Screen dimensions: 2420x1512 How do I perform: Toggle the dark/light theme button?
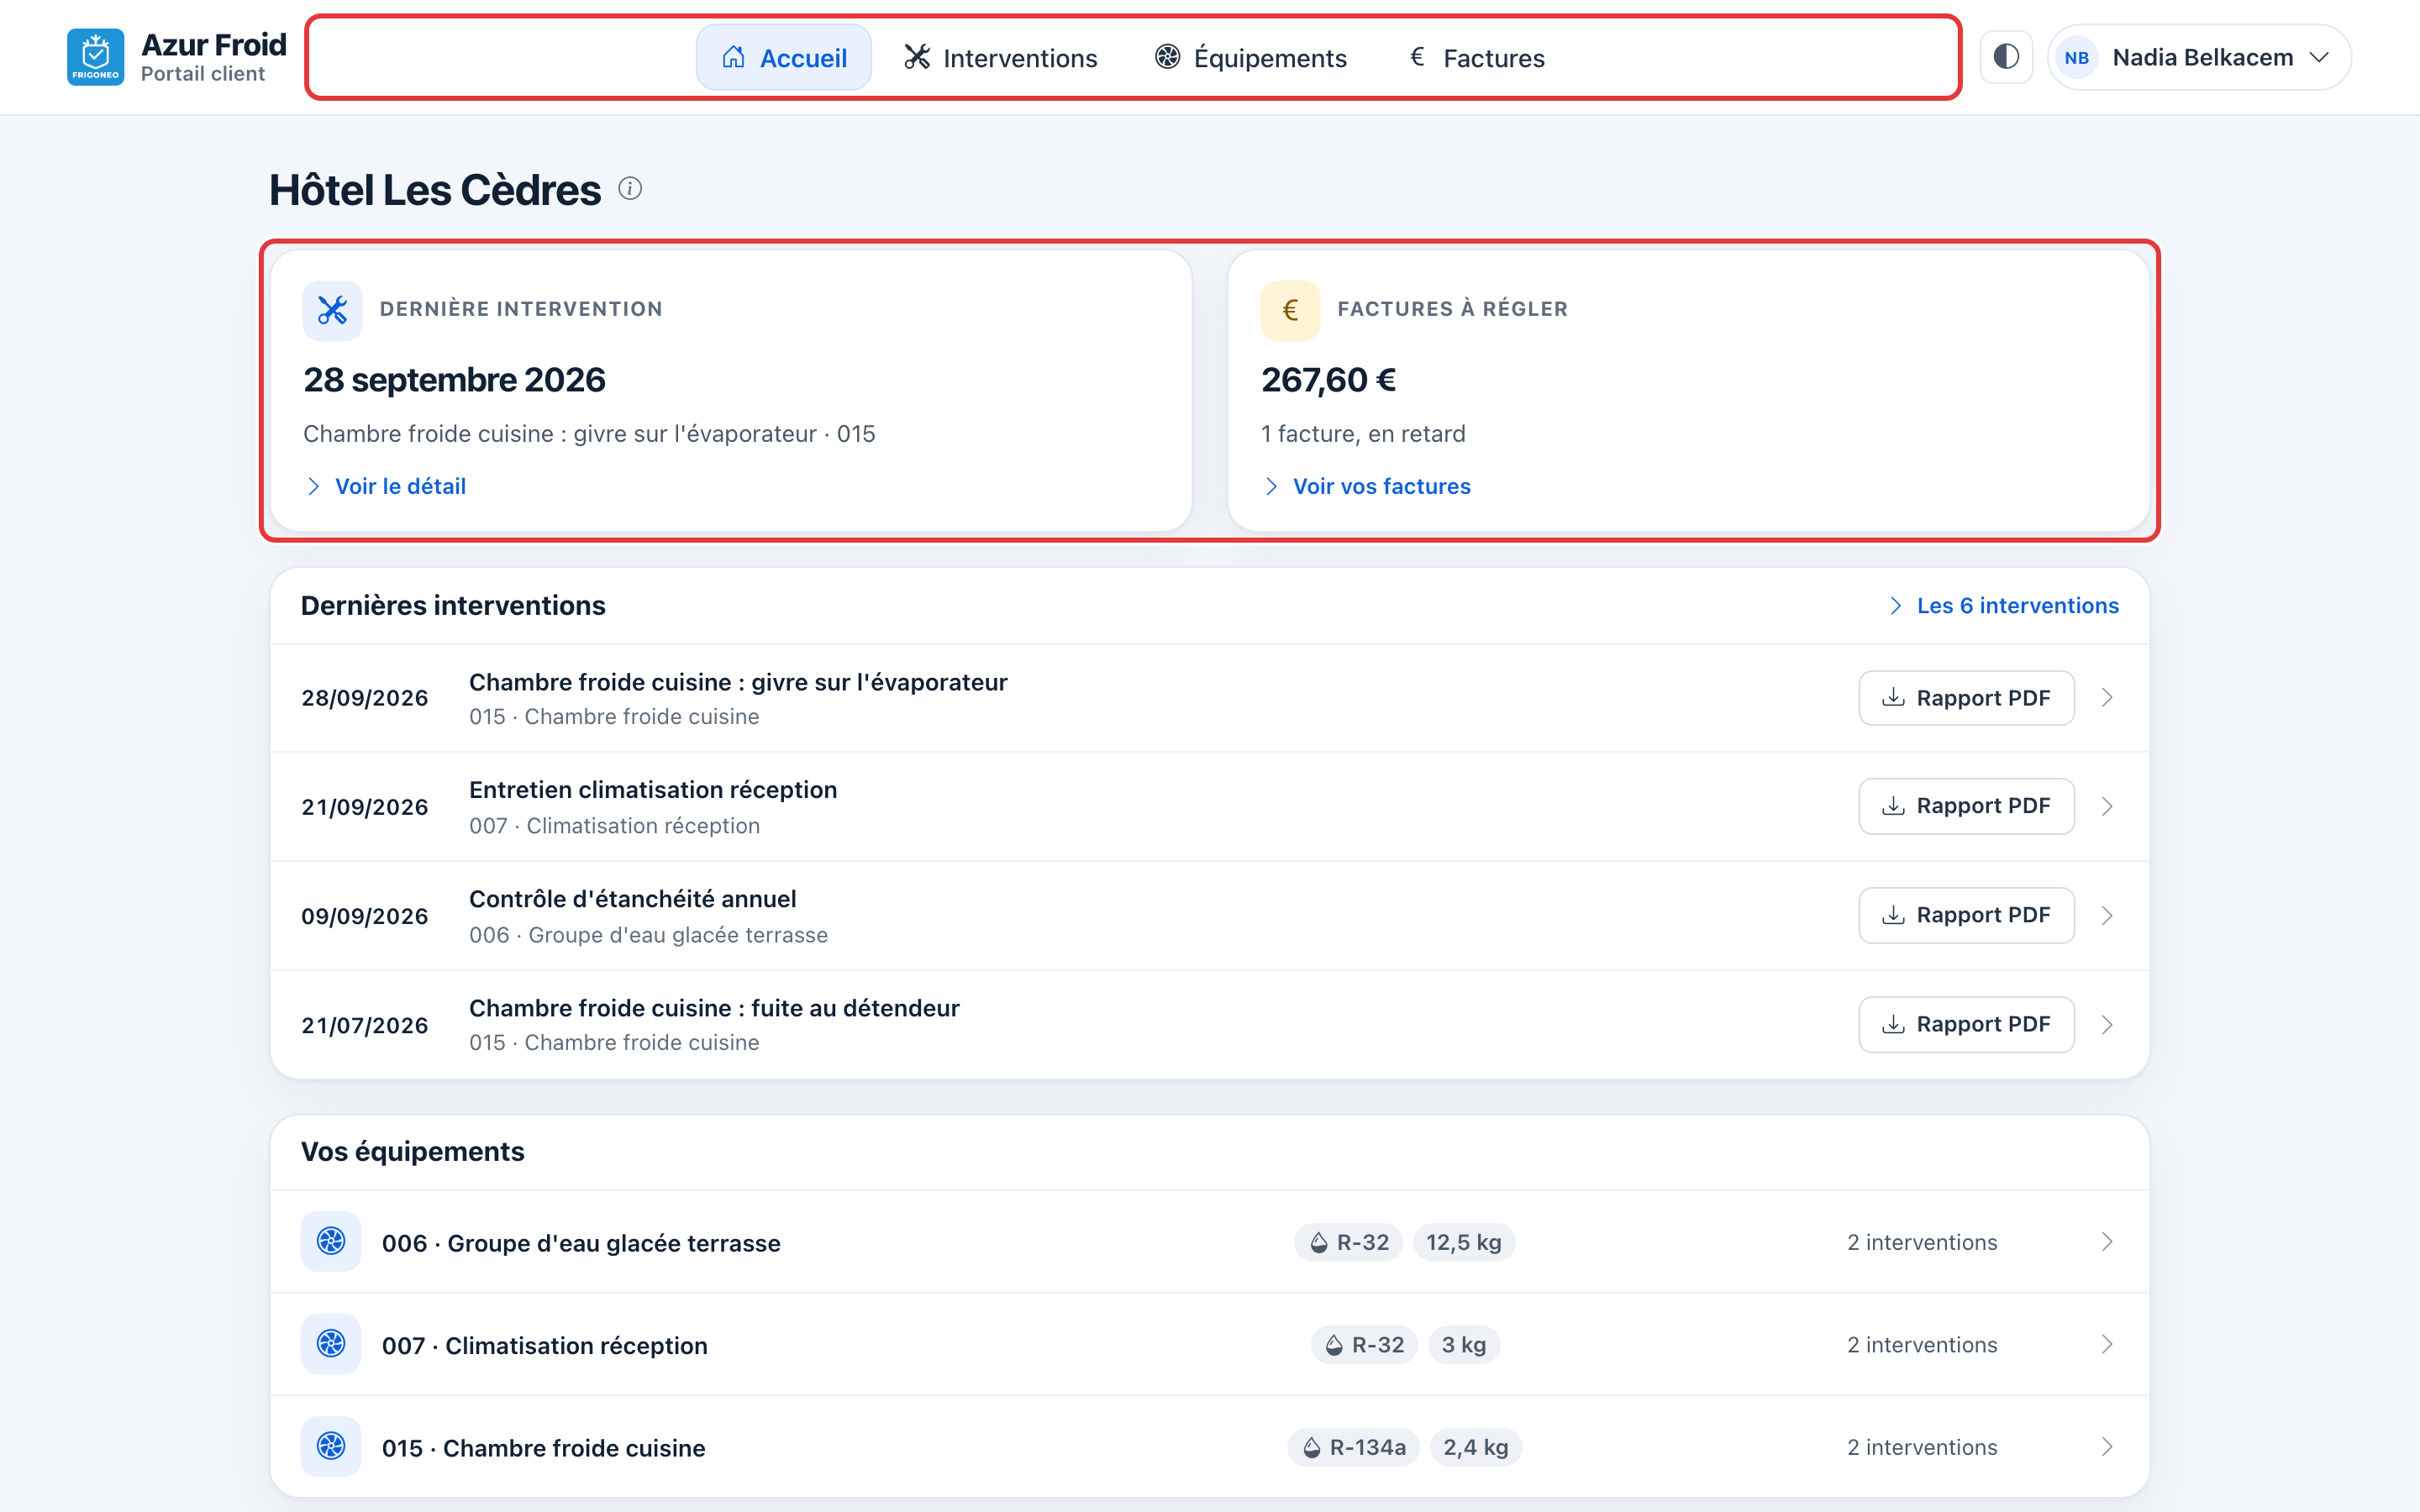pos(2006,57)
